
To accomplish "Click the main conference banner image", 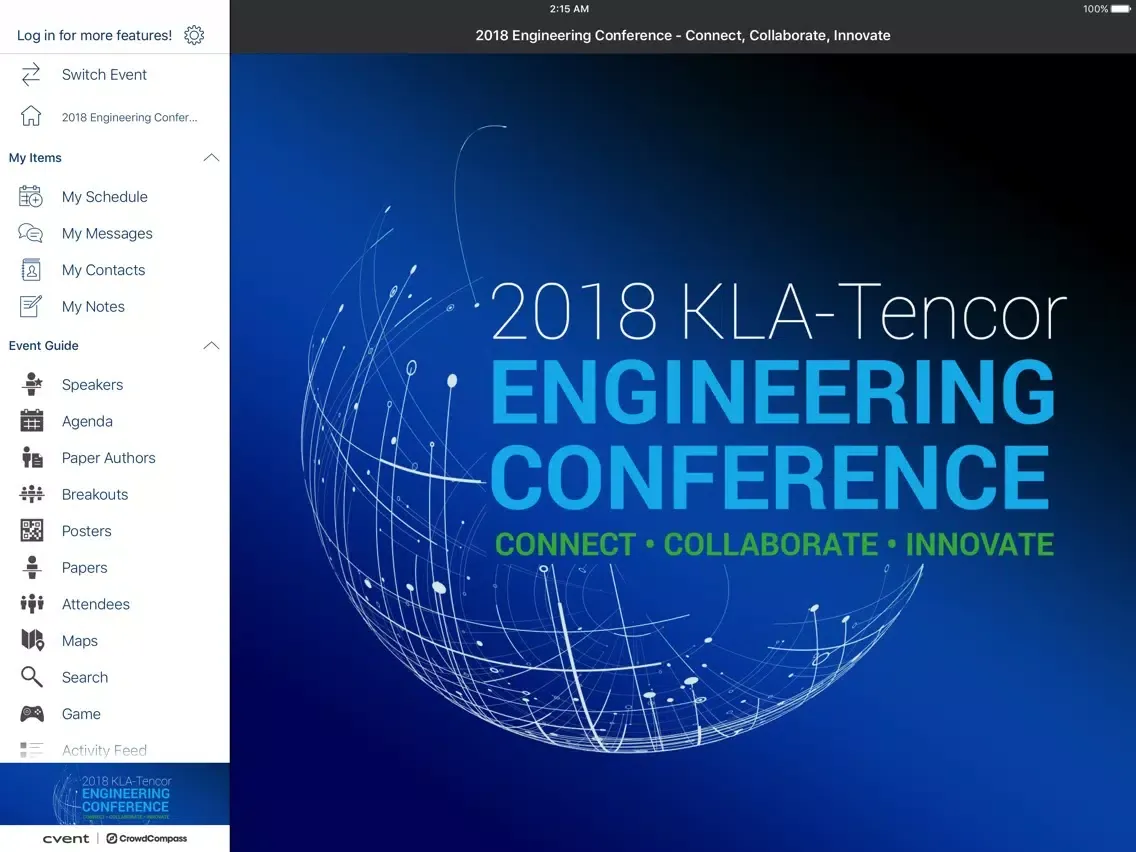I will [x=683, y=452].
